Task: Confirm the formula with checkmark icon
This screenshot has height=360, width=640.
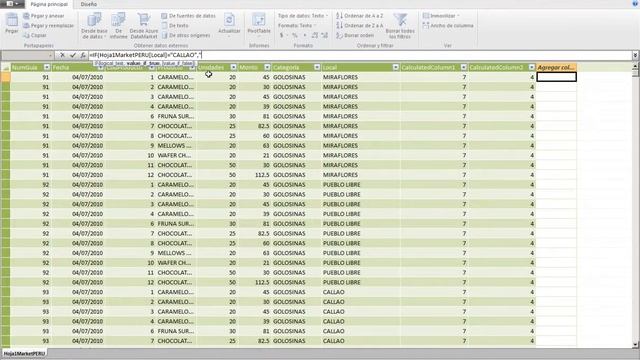Action: [73, 55]
